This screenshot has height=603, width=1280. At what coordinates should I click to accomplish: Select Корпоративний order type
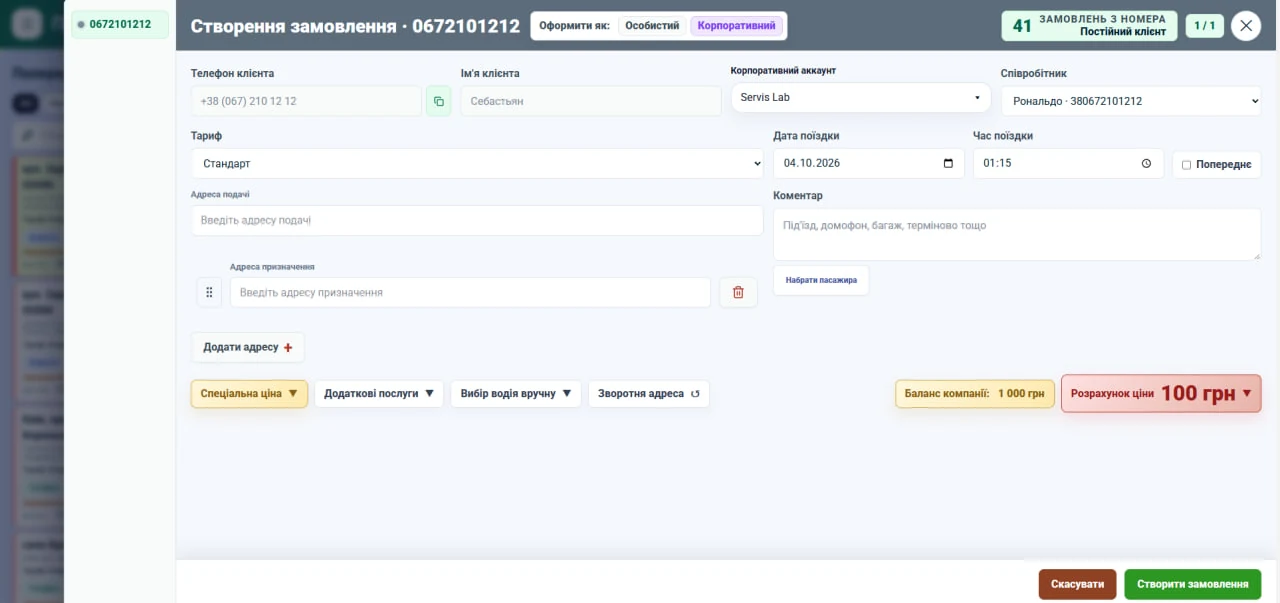click(736, 26)
